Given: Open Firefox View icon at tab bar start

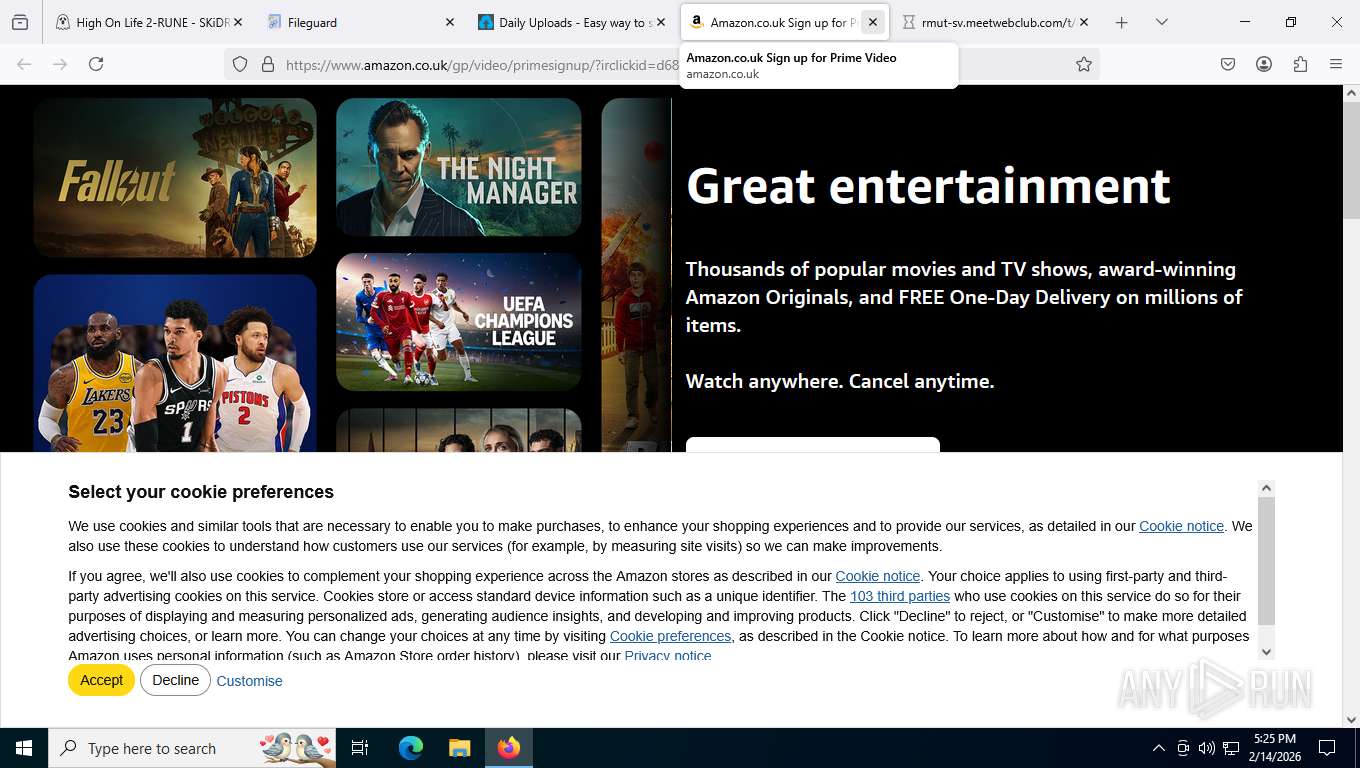Looking at the screenshot, I should pyautogui.click(x=20, y=22).
